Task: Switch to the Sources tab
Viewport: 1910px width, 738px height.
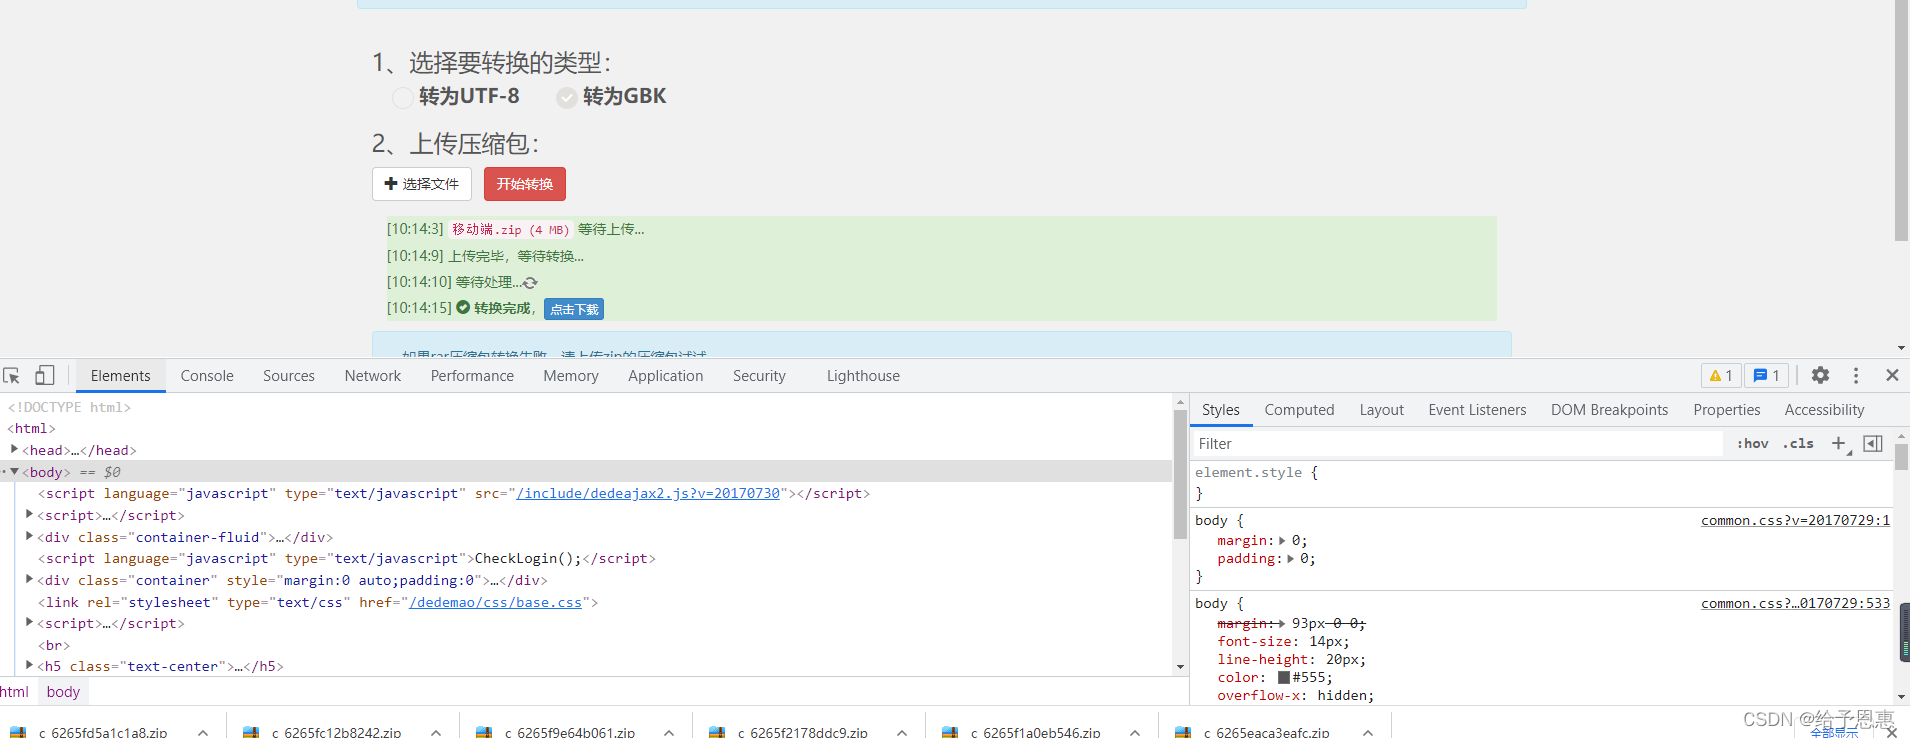Action: [289, 376]
